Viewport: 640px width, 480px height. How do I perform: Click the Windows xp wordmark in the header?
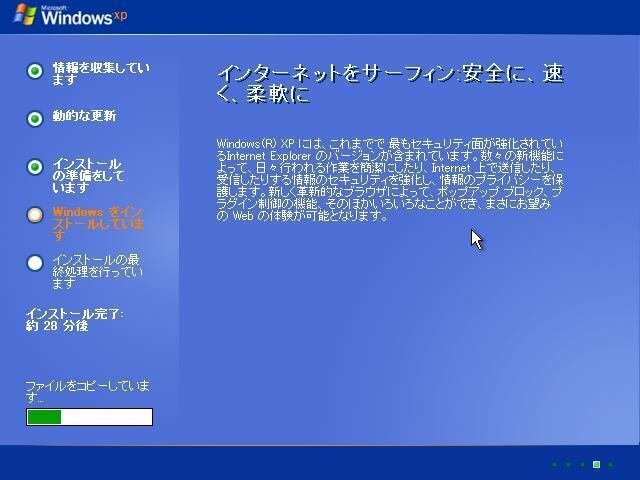(84, 16)
